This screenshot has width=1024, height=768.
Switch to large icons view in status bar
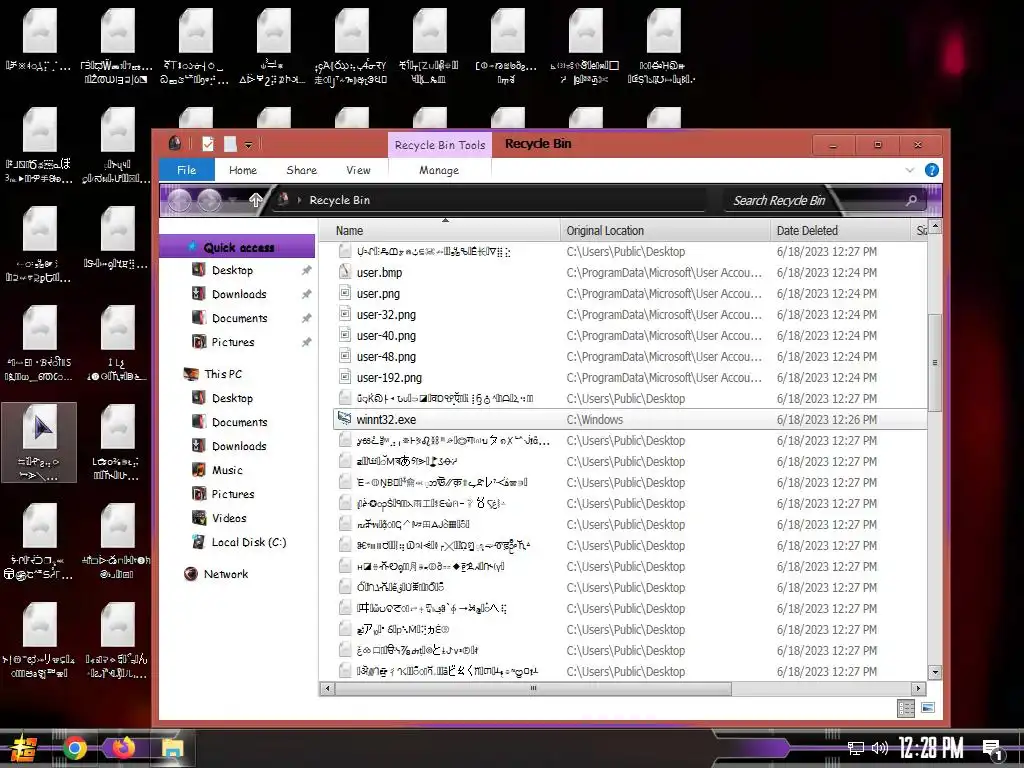click(927, 708)
